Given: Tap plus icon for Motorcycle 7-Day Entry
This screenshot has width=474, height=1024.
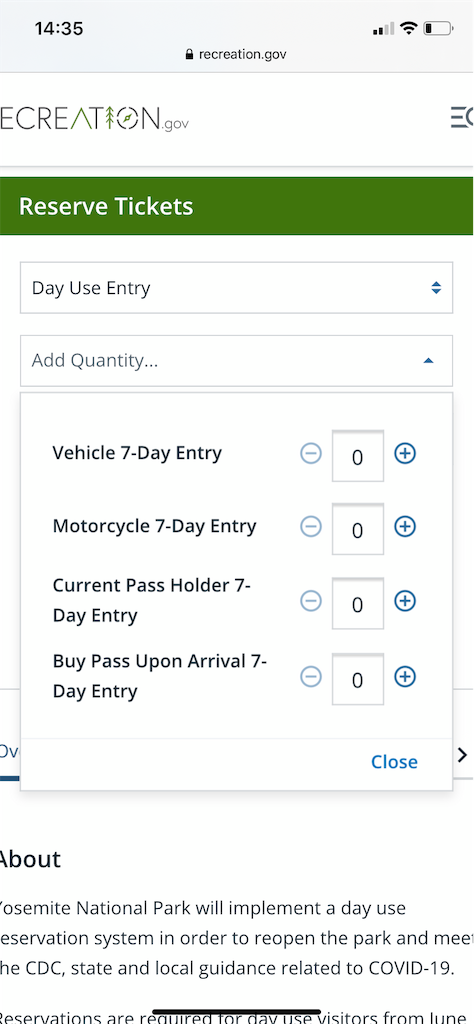Looking at the screenshot, I should click(405, 526).
